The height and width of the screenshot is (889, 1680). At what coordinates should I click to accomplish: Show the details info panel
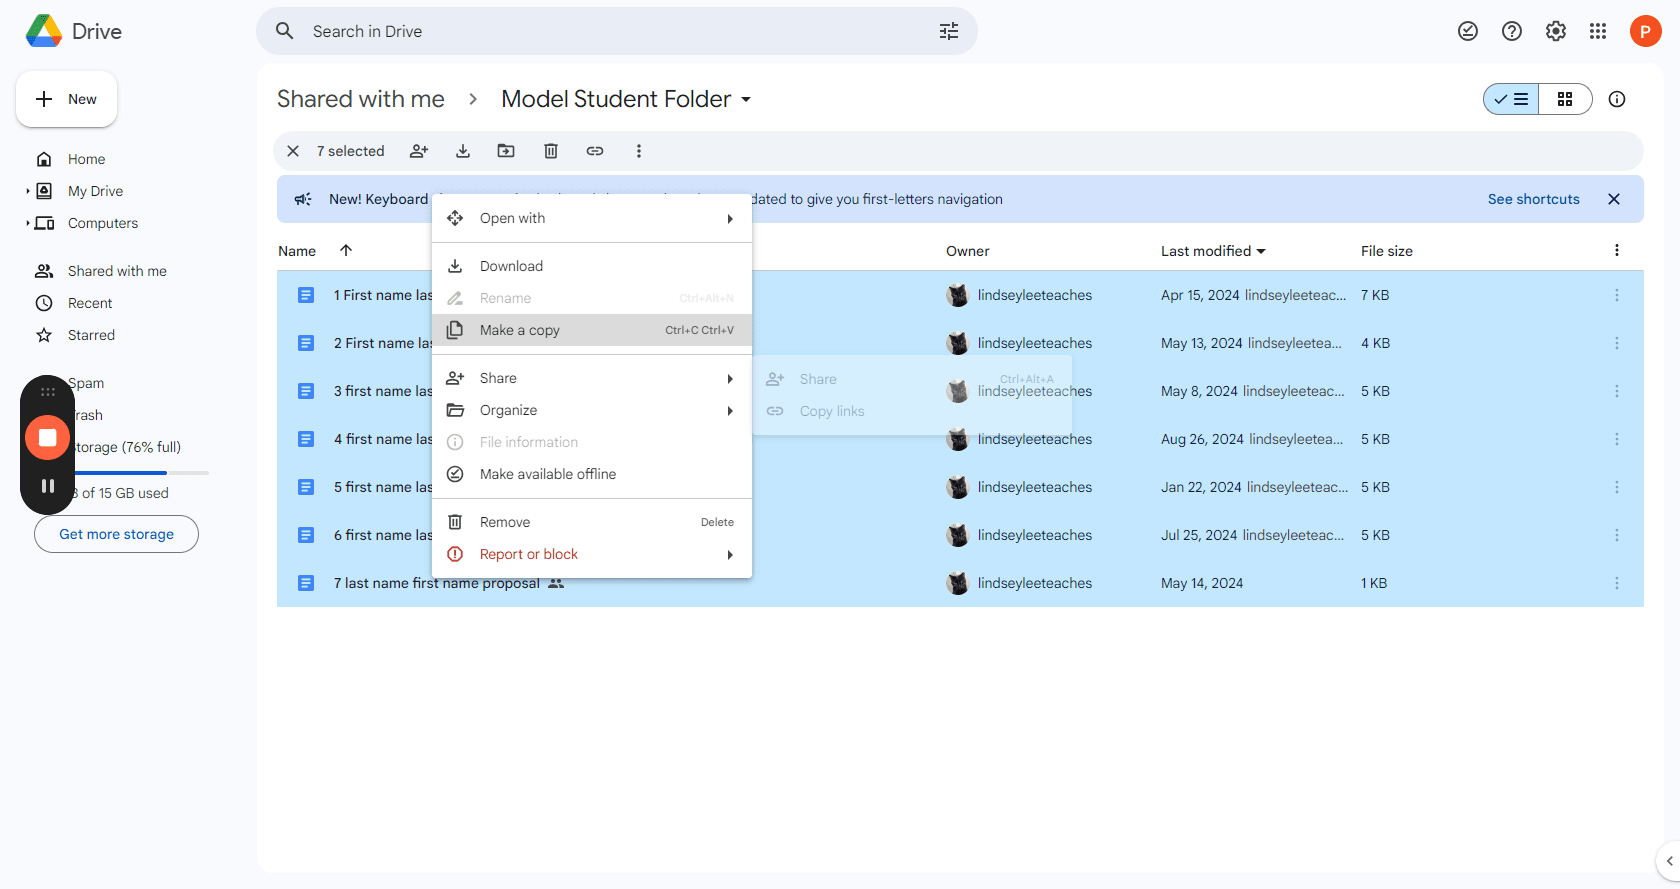tap(1617, 99)
